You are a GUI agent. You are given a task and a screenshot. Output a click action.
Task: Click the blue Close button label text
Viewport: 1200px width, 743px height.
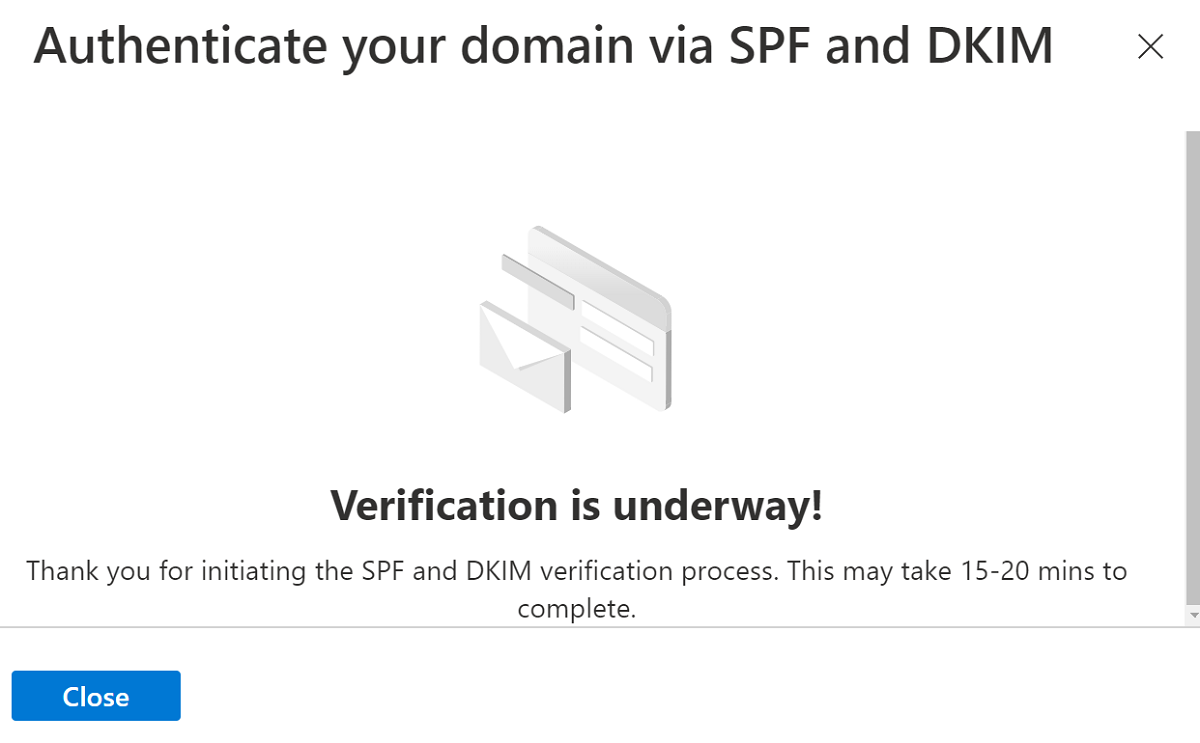coord(96,696)
